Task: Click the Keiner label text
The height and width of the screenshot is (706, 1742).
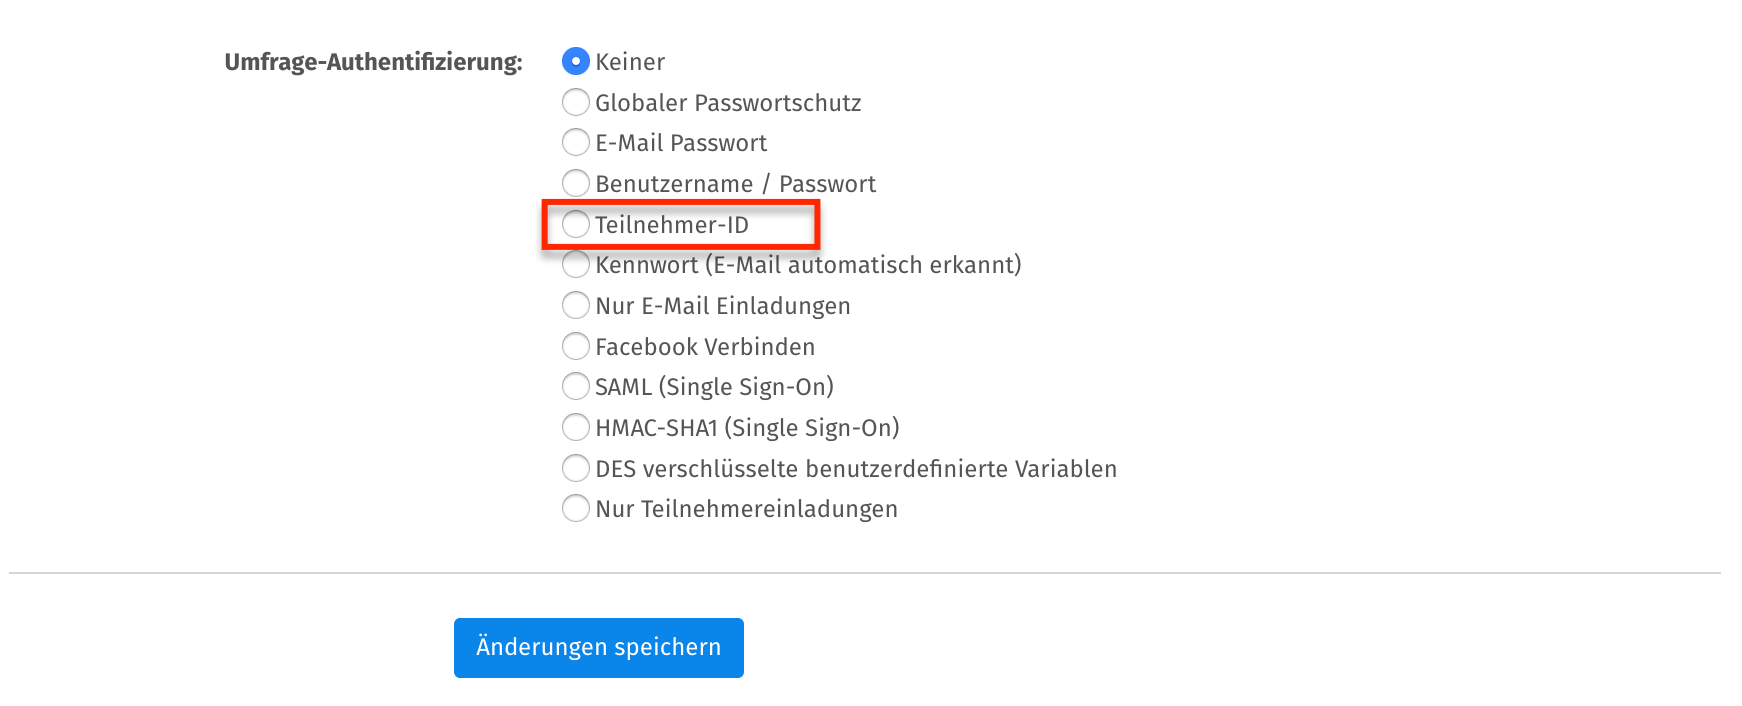Action: pos(630,61)
